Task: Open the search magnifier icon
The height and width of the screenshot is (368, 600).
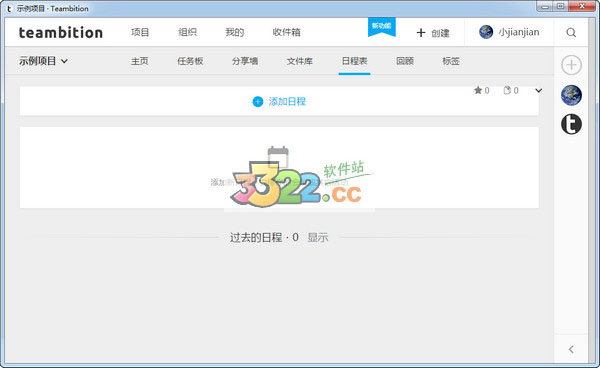Action: tap(571, 33)
